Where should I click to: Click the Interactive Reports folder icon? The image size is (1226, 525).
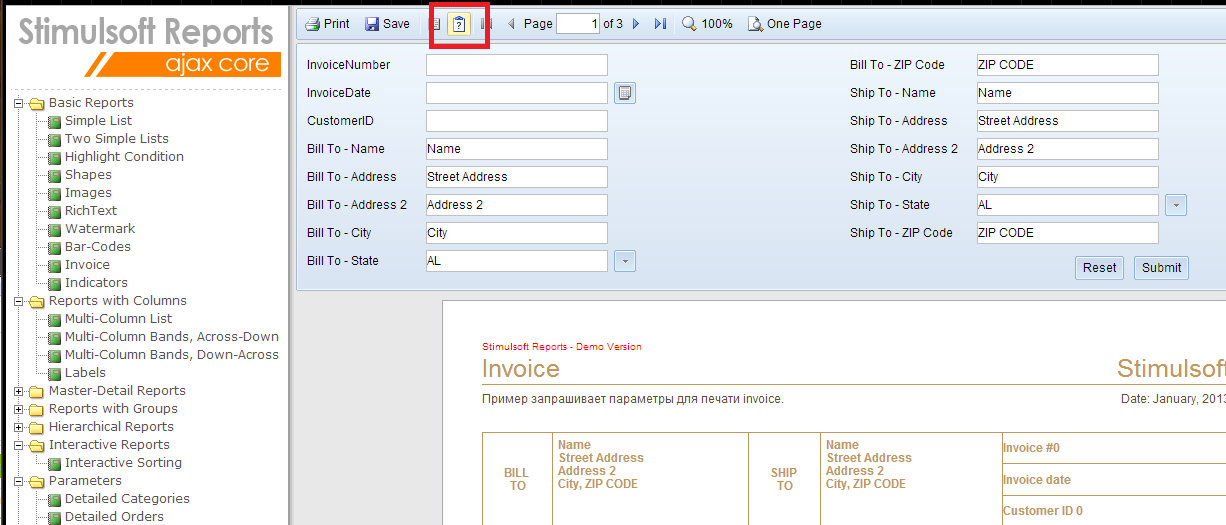point(37,445)
